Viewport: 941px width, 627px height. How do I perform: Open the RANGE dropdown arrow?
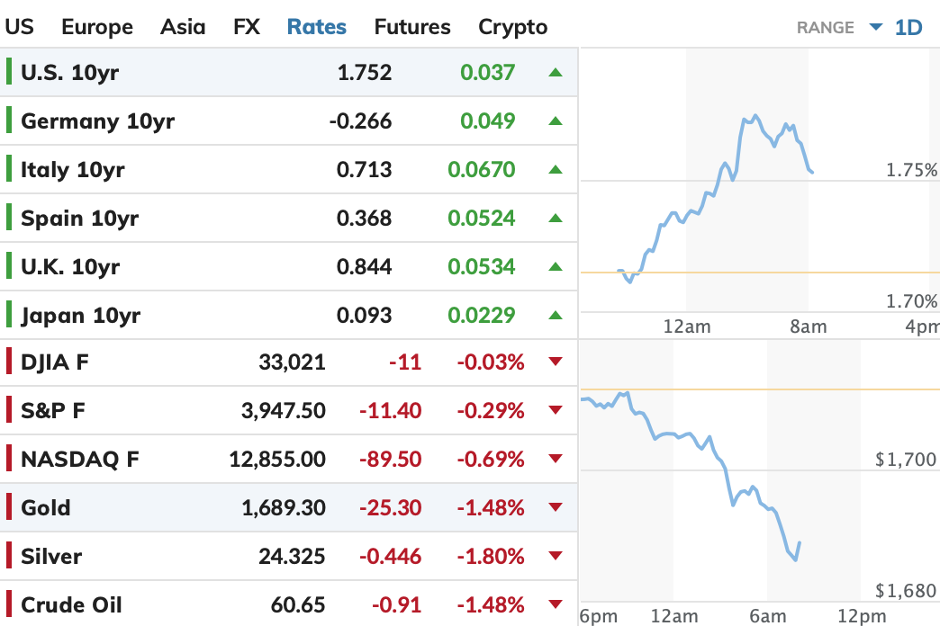pyautogui.click(x=876, y=27)
